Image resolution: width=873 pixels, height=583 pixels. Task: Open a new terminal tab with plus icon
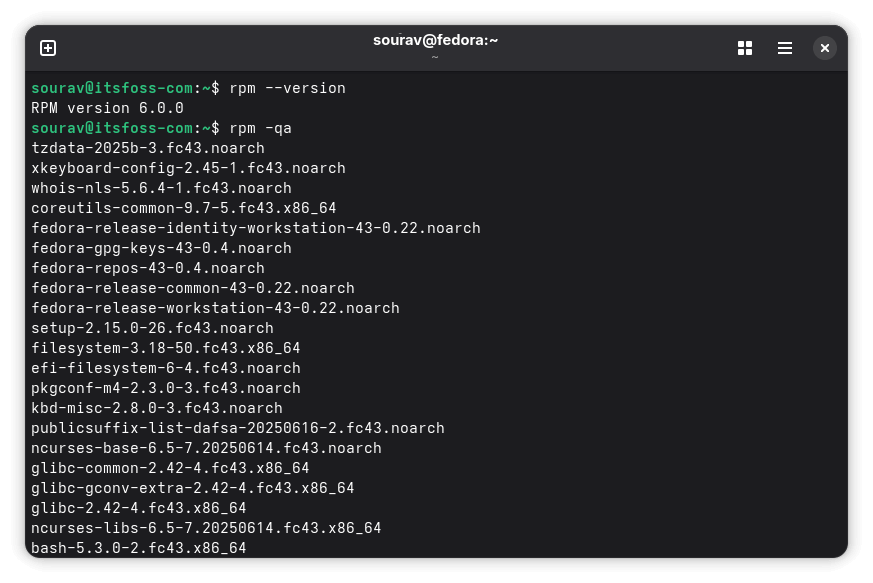pos(48,47)
